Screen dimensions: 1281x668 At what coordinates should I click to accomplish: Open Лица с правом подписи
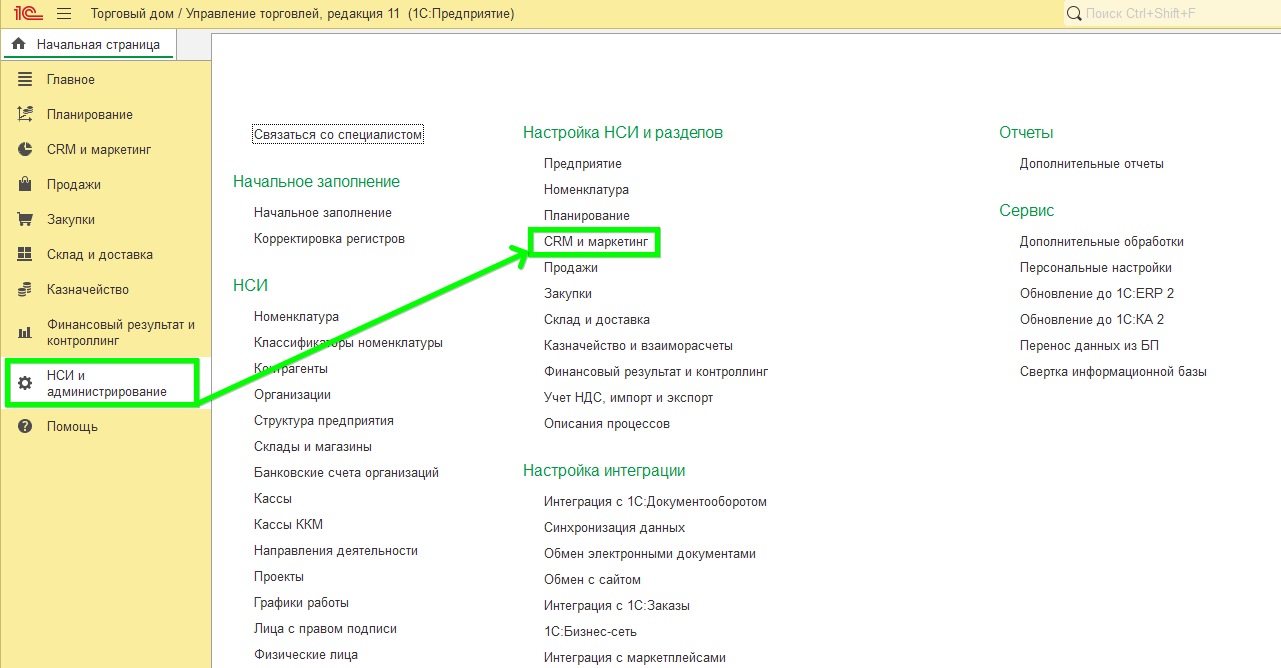(325, 629)
